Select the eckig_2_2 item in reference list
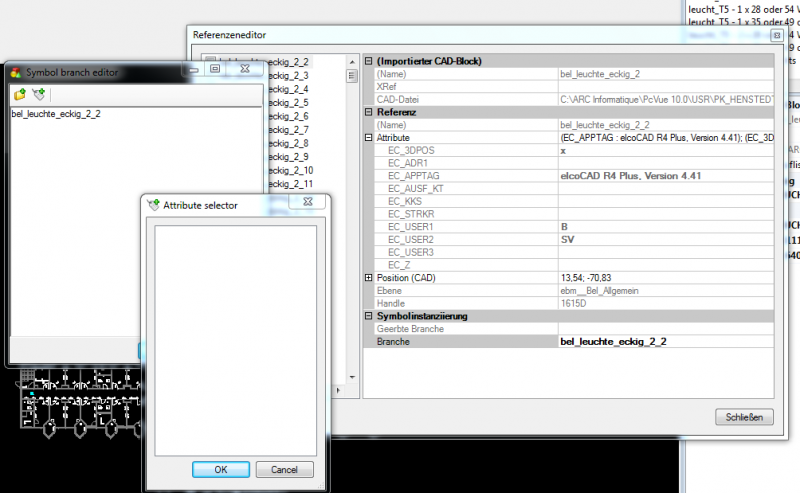The height and width of the screenshot is (493, 800). 288,62
